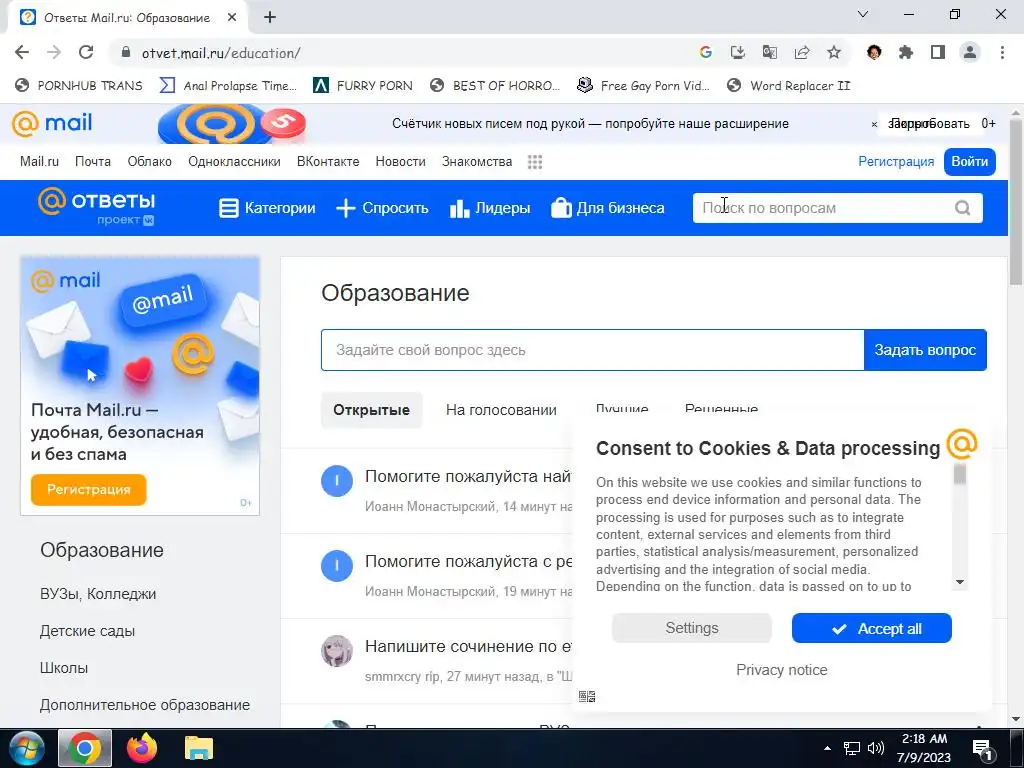
Task: Open Для бизнеса section
Action: pyautogui.click(x=607, y=208)
